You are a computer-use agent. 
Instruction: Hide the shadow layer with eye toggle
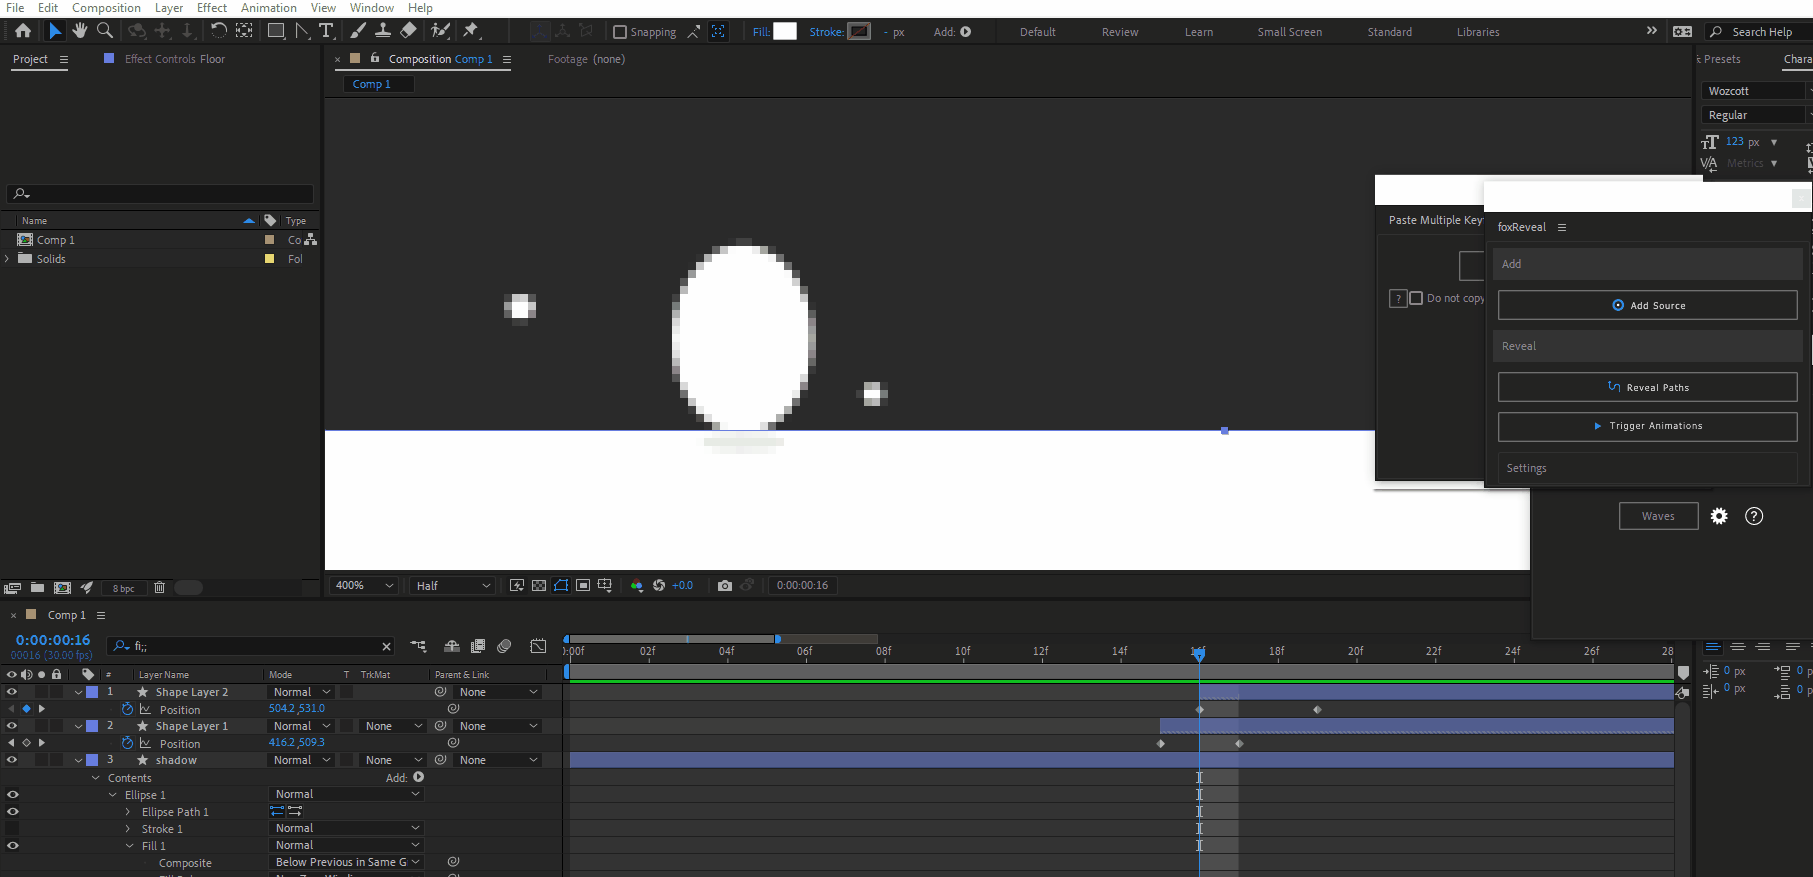click(12, 760)
